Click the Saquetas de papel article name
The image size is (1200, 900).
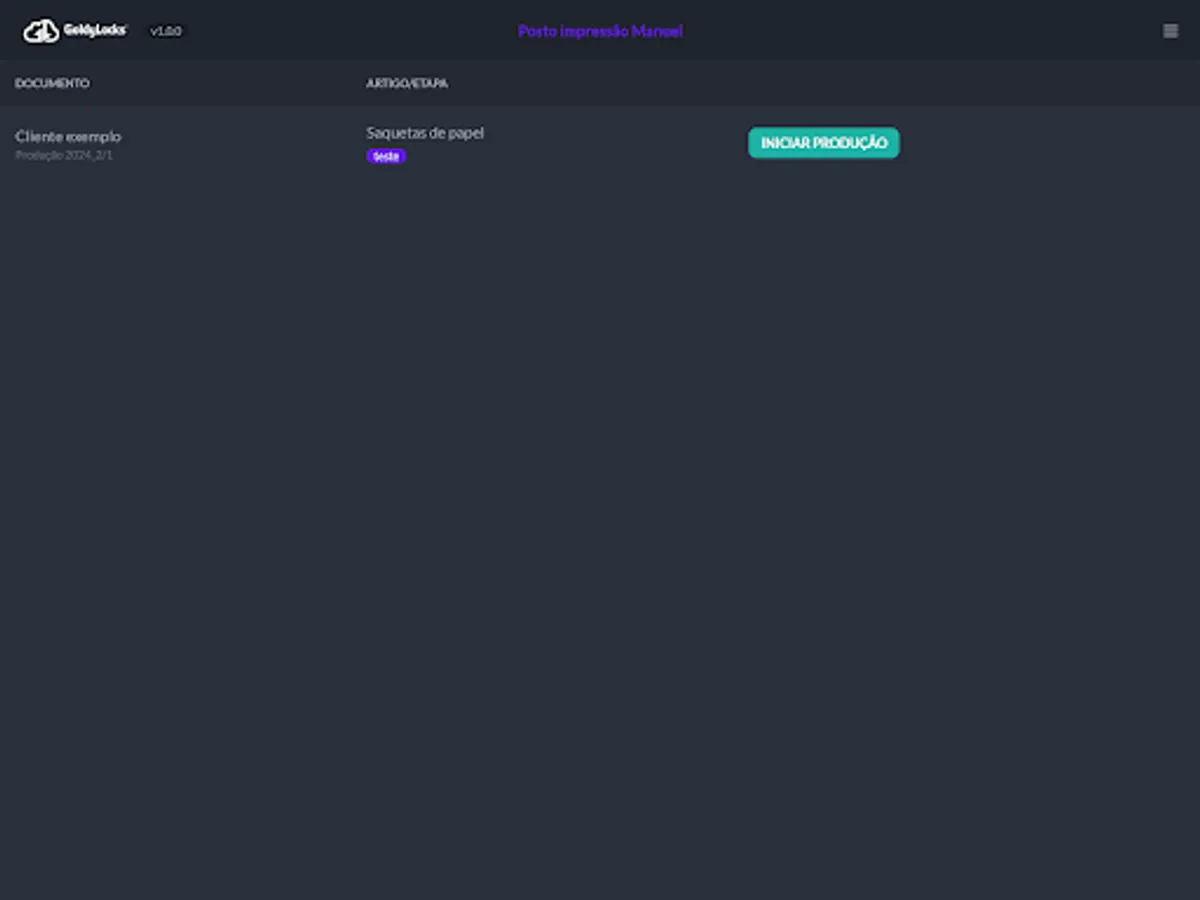pyautogui.click(x=425, y=133)
